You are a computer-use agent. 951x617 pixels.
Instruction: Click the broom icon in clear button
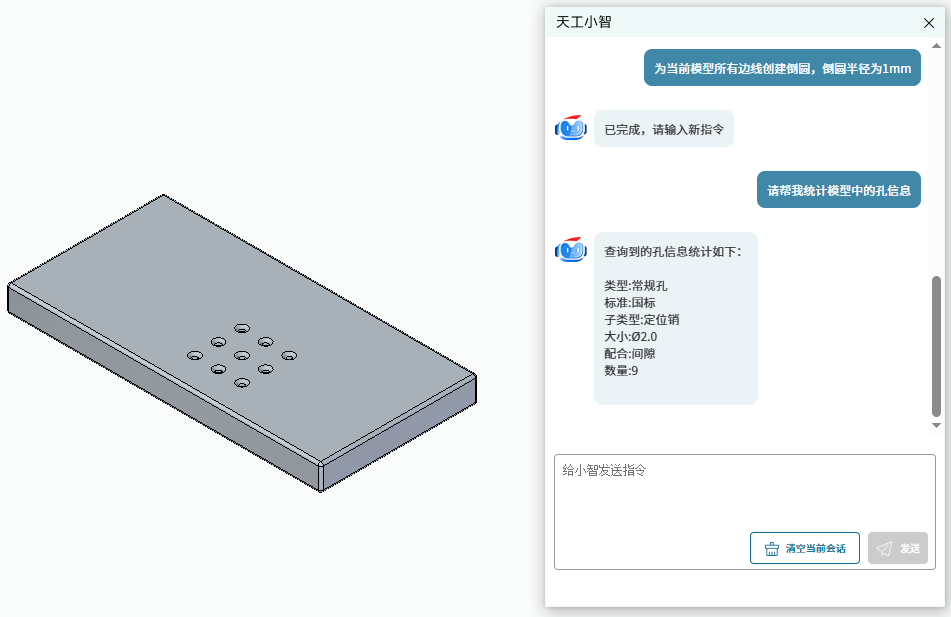[x=771, y=548]
